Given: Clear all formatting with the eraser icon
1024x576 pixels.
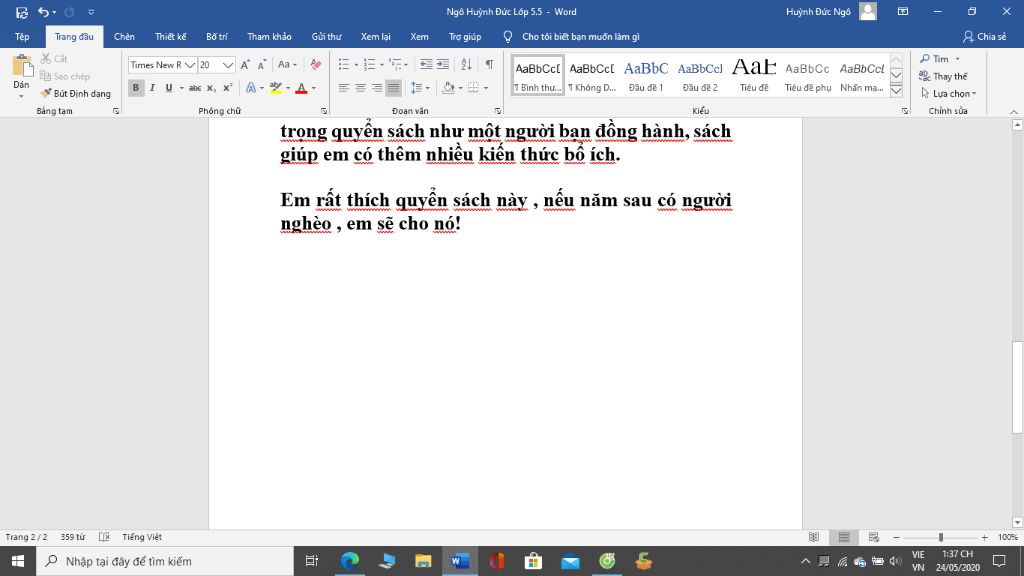Looking at the screenshot, I should pos(316,65).
